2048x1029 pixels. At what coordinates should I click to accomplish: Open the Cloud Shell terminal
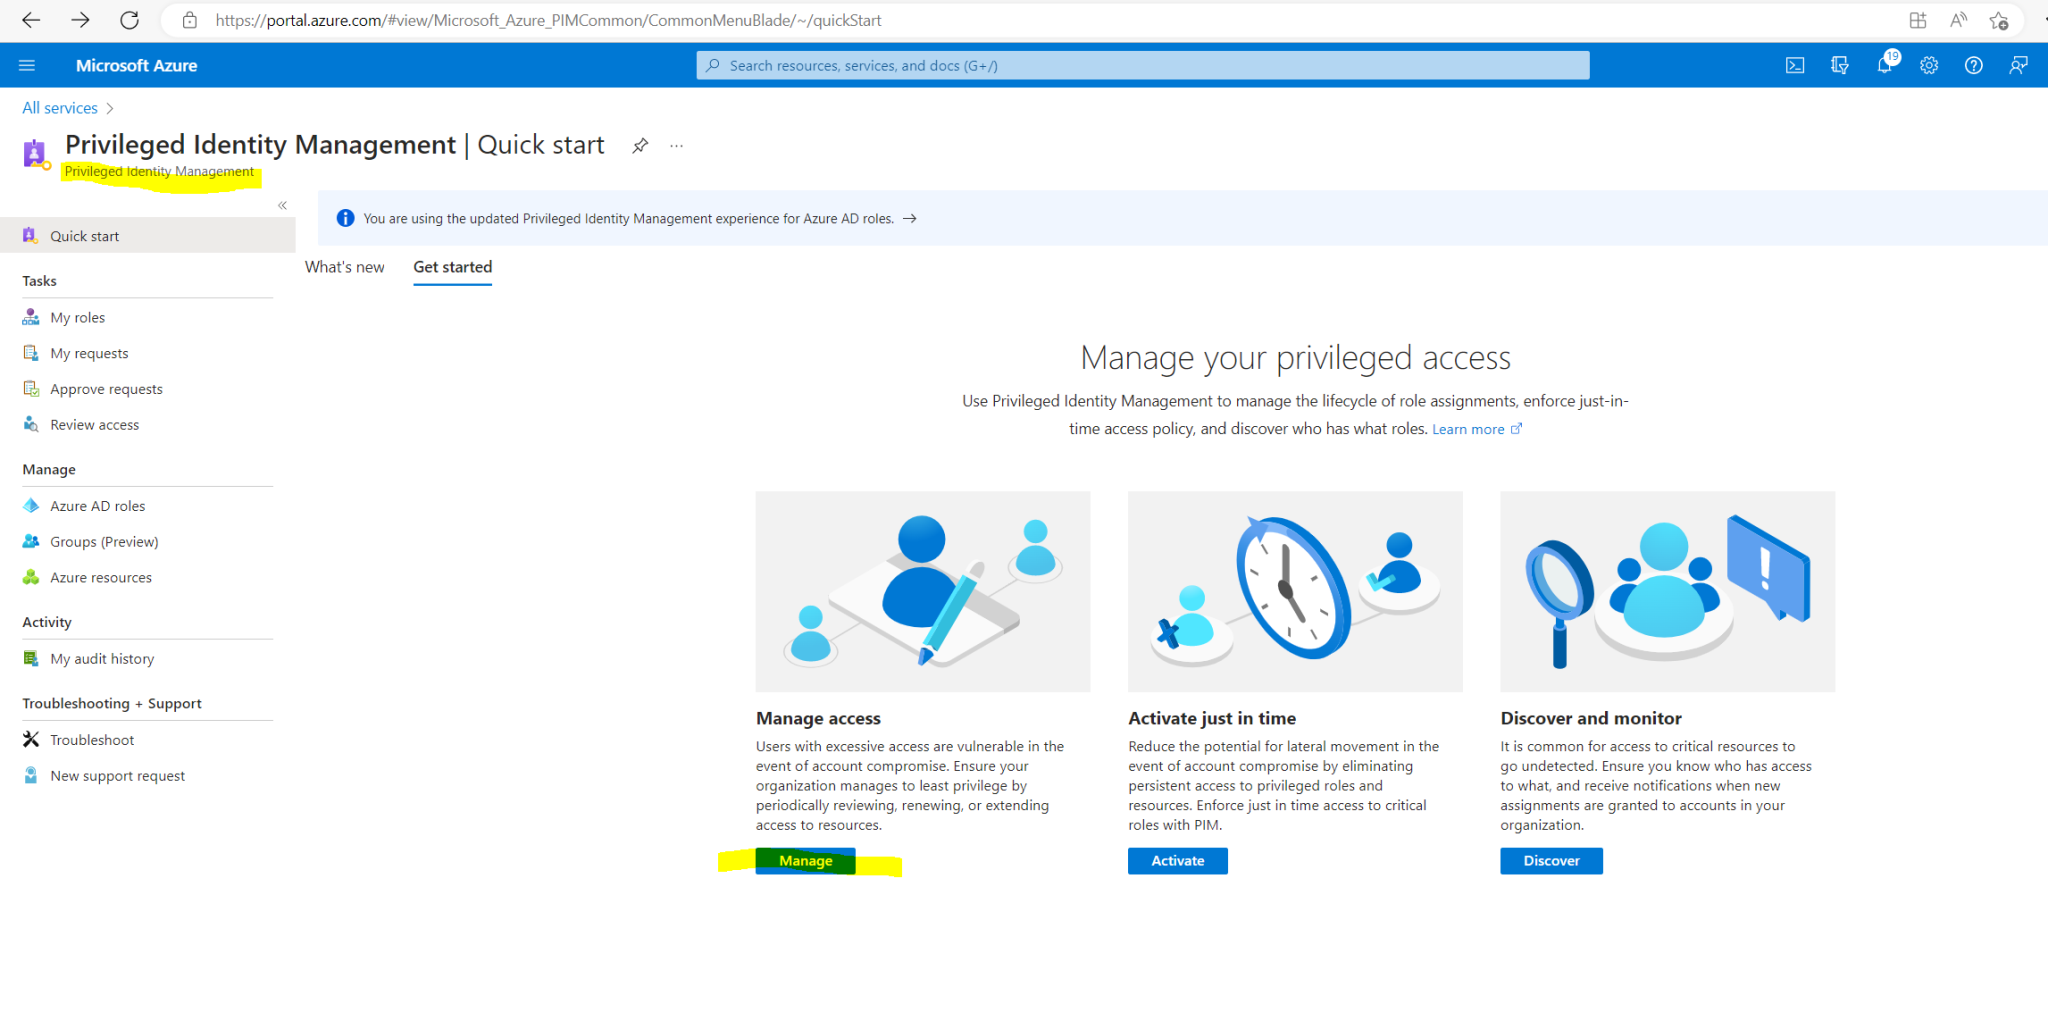1795,64
